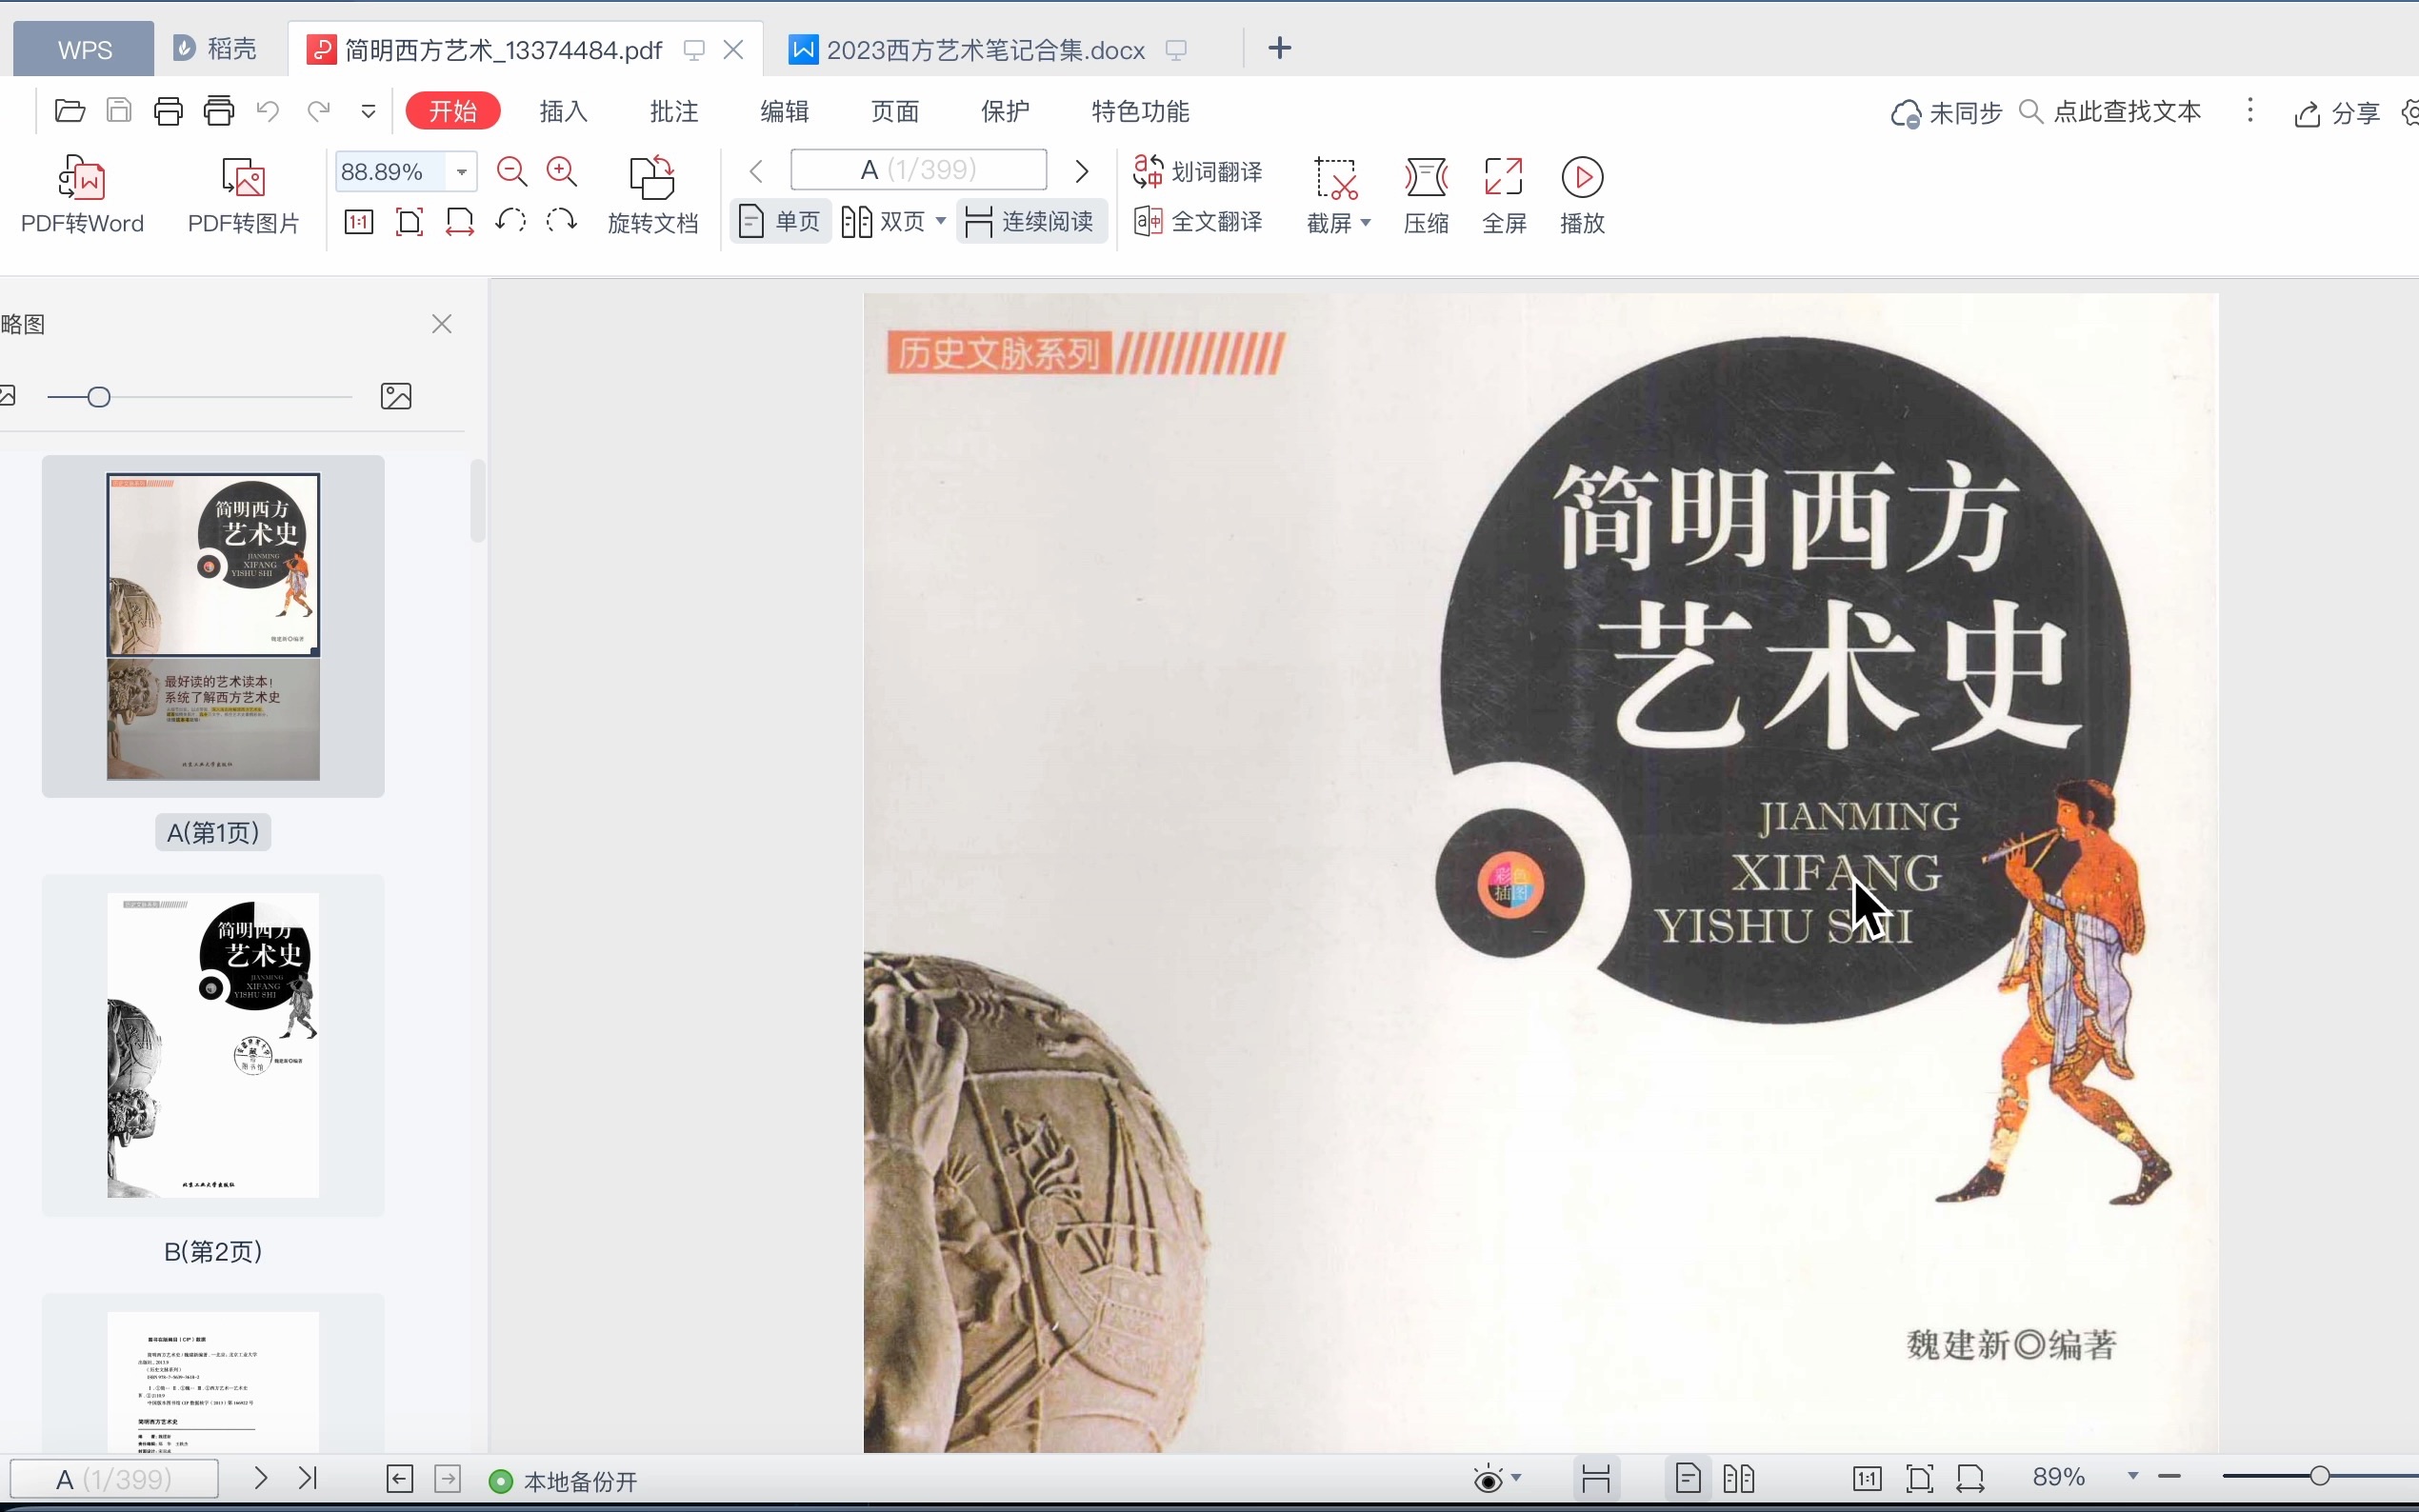Jump to last page in status bar
This screenshot has width=2419, height=1512.
(x=308, y=1478)
